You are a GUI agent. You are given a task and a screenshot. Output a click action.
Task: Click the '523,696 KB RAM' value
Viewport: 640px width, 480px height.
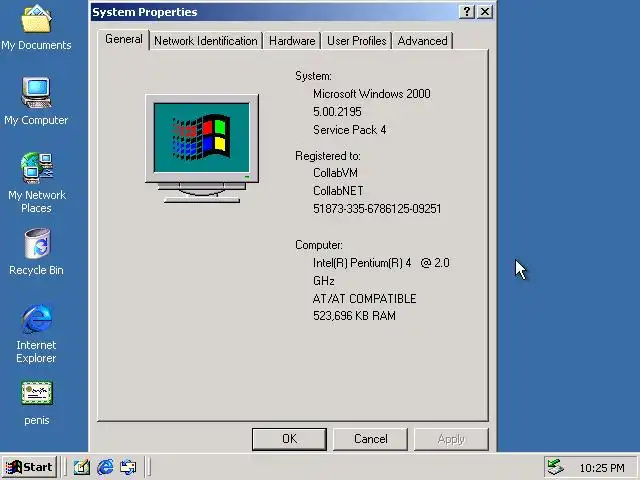pos(354,316)
